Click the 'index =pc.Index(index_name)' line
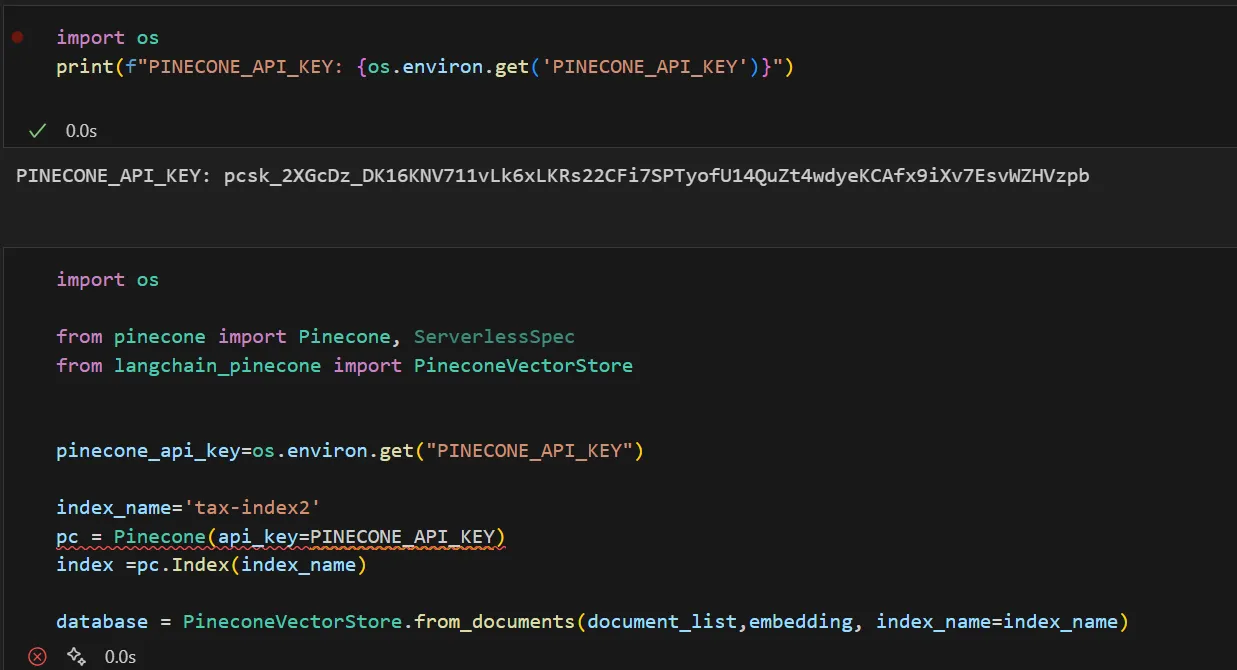The image size is (1237, 670). (x=212, y=565)
